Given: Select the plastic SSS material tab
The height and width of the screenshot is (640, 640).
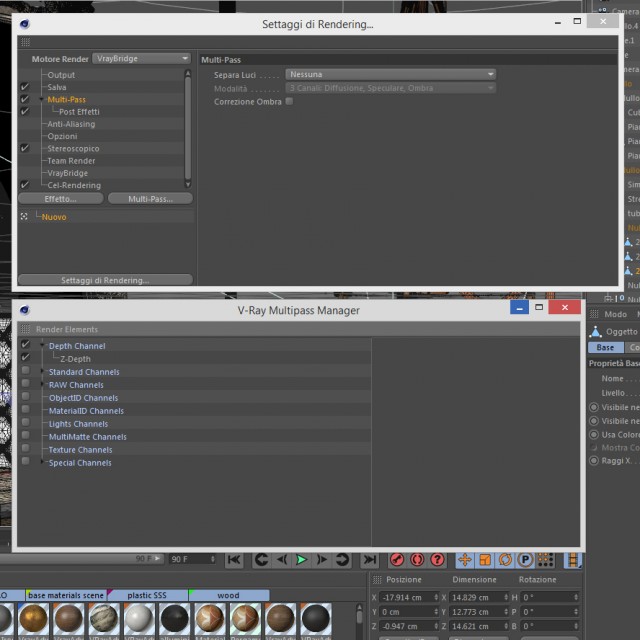Looking at the screenshot, I should [147, 595].
